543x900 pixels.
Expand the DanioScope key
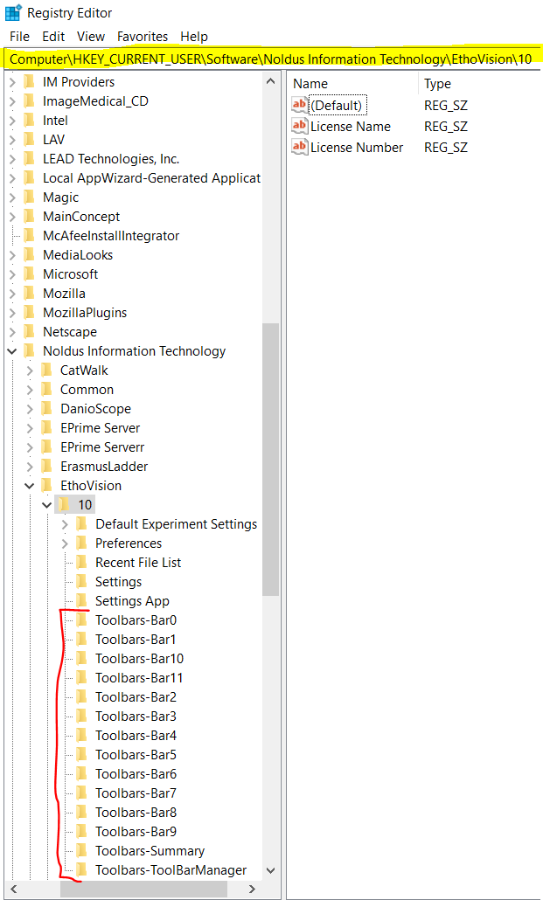click(x=30, y=409)
